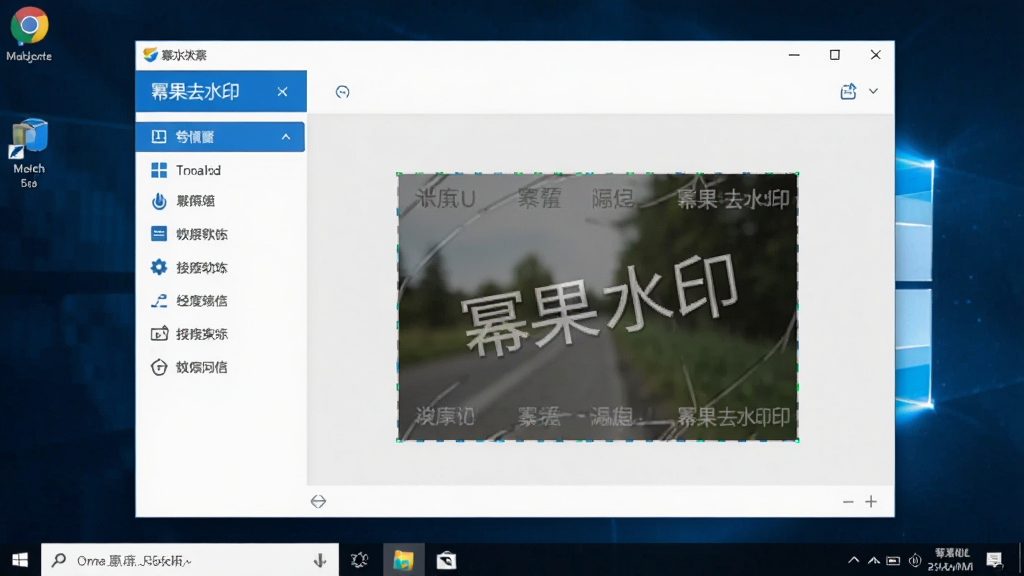The height and width of the screenshot is (576, 1024).
Task: Click the taskbar search box
Action: coord(190,560)
